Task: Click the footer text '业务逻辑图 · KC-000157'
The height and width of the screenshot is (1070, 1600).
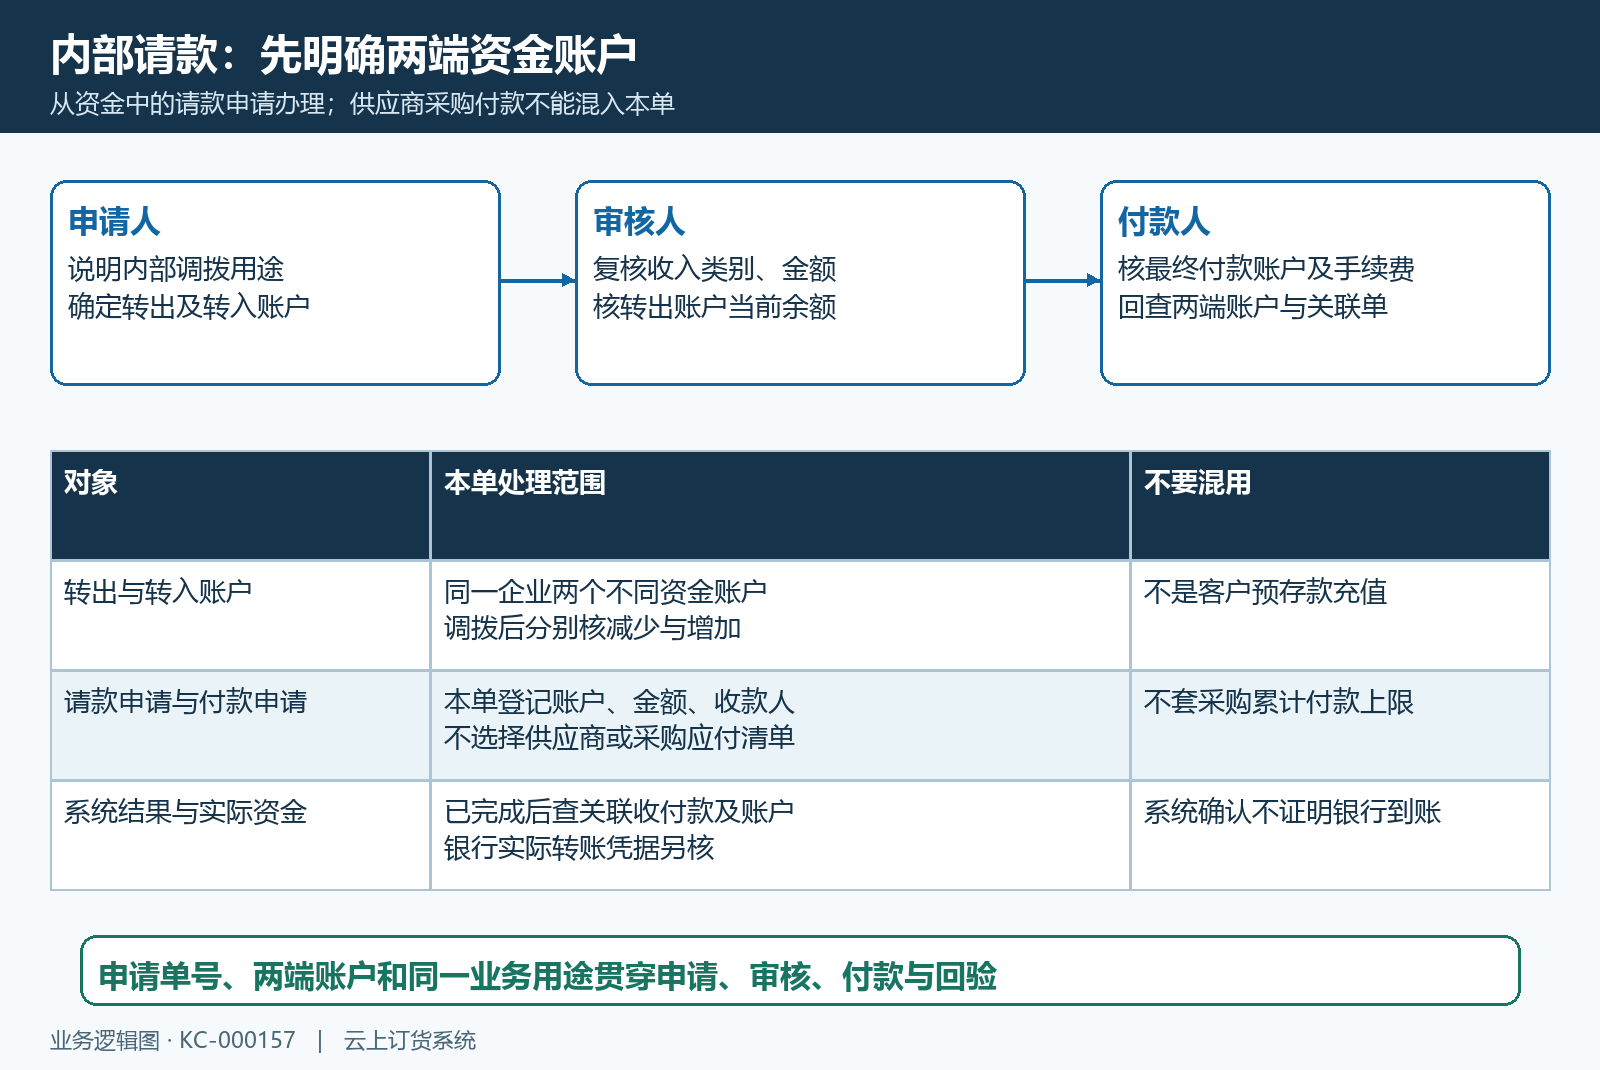Action: click(x=173, y=1040)
